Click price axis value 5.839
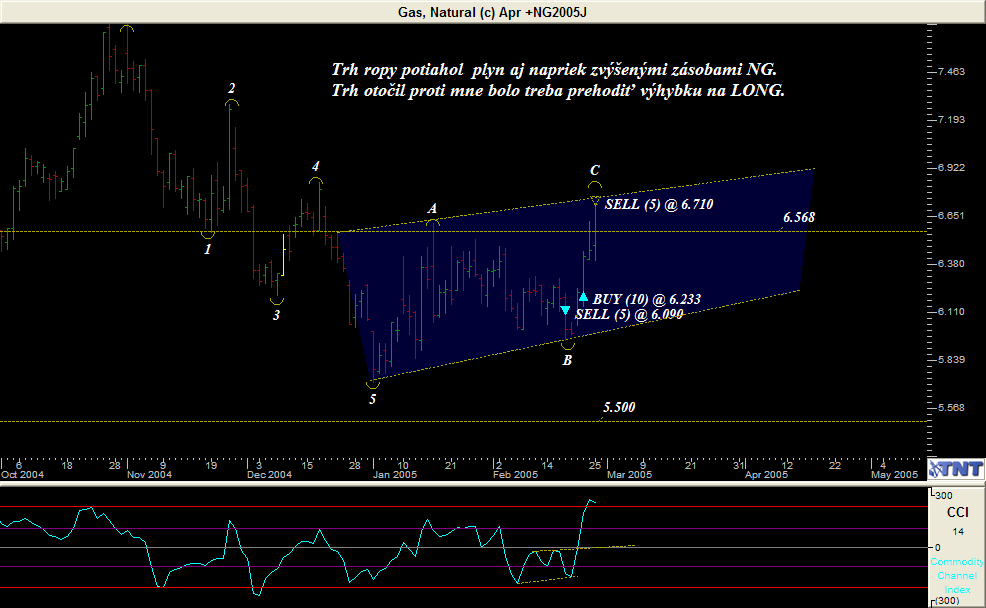Screen dimensions: 986x608 [951, 360]
